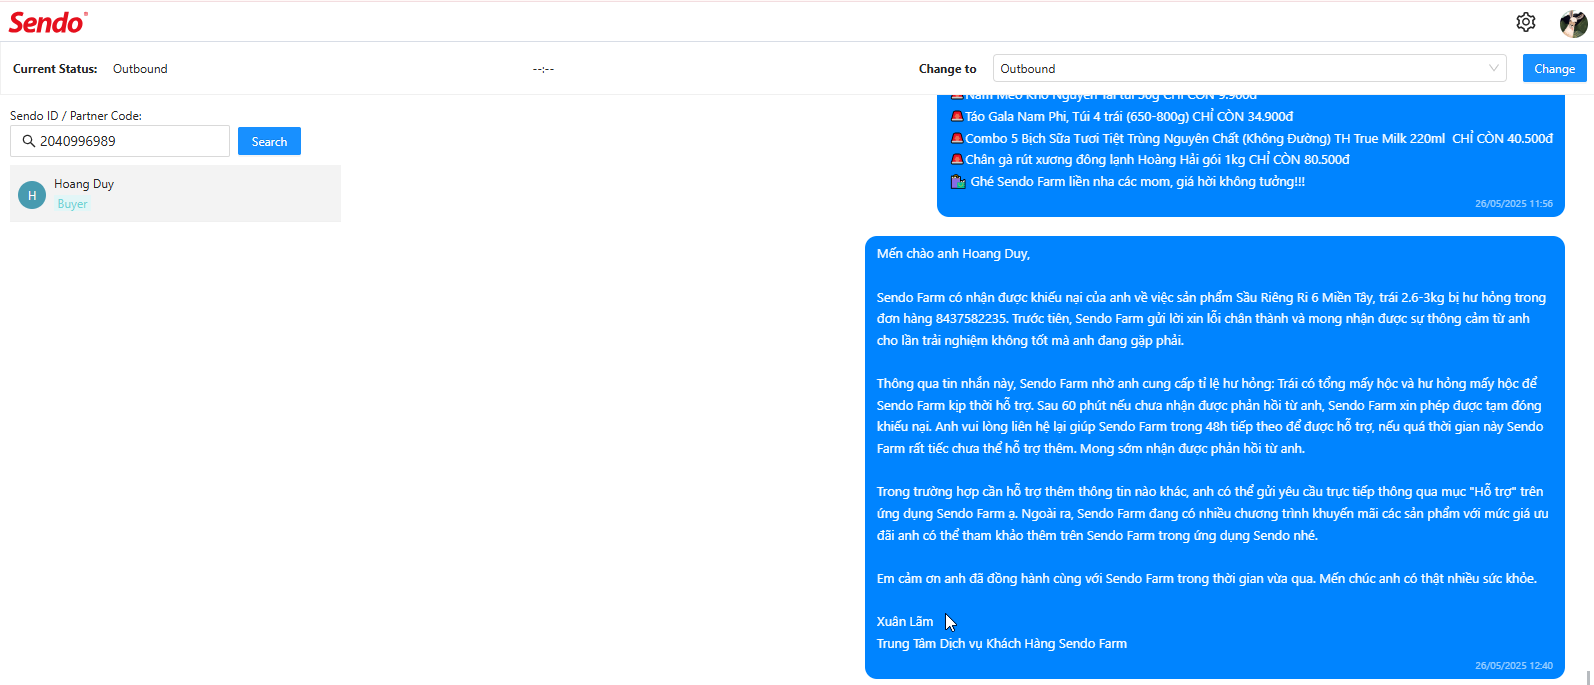Click the order number 8437582235 line

tap(1203, 319)
